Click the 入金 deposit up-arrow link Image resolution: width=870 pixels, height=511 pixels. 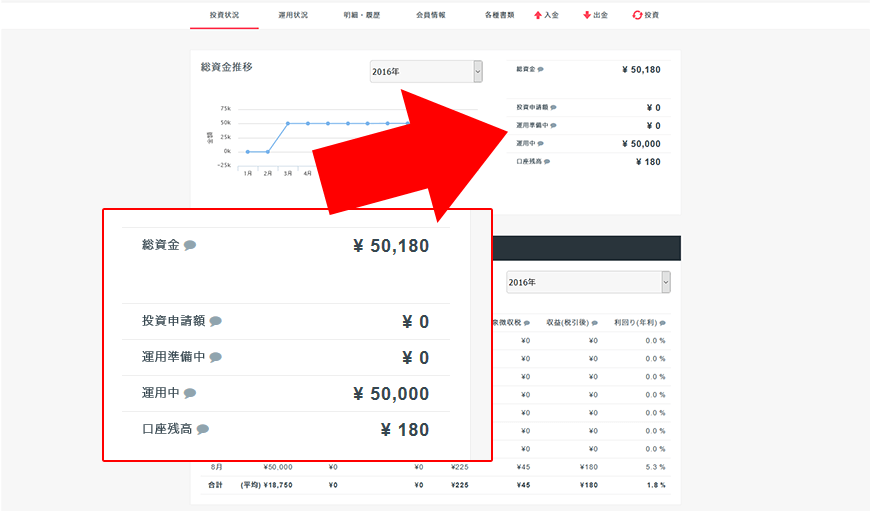coord(547,15)
